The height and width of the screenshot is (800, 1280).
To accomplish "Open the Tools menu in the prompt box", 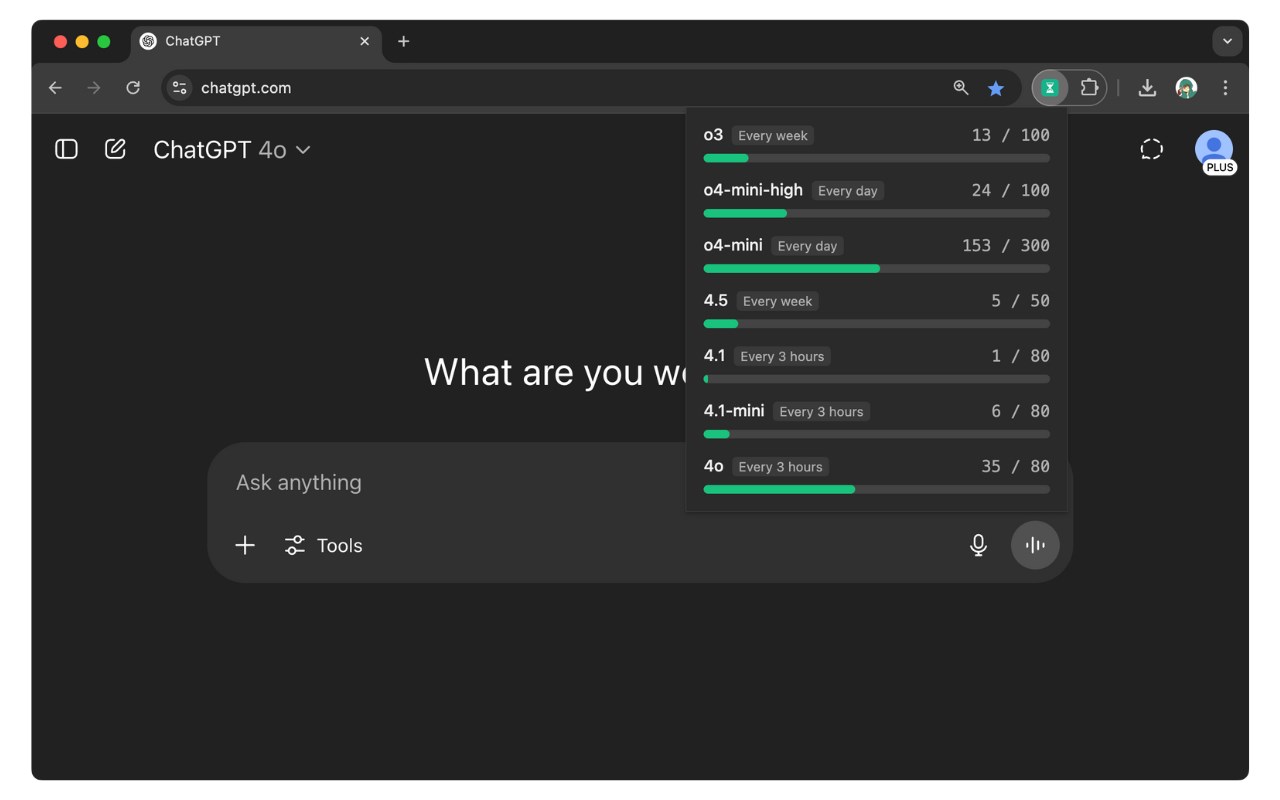I will tap(323, 545).
